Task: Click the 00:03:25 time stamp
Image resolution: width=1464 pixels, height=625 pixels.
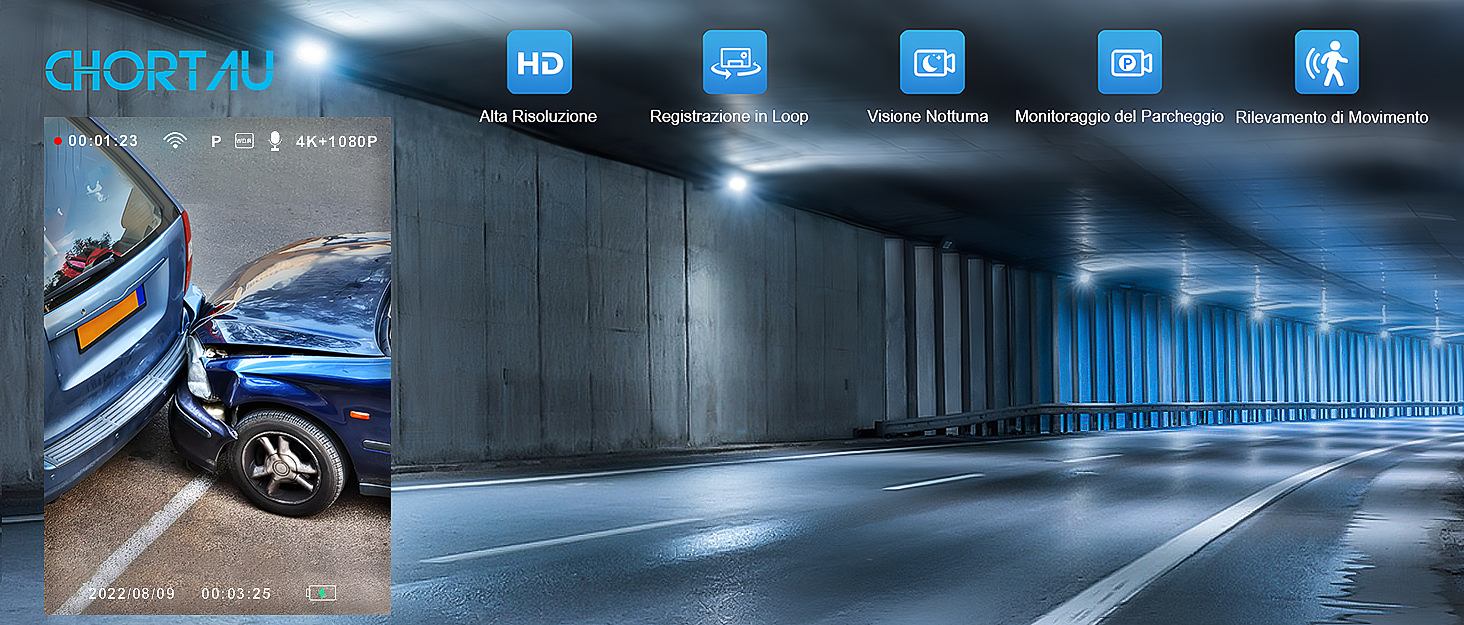Action: (x=236, y=593)
